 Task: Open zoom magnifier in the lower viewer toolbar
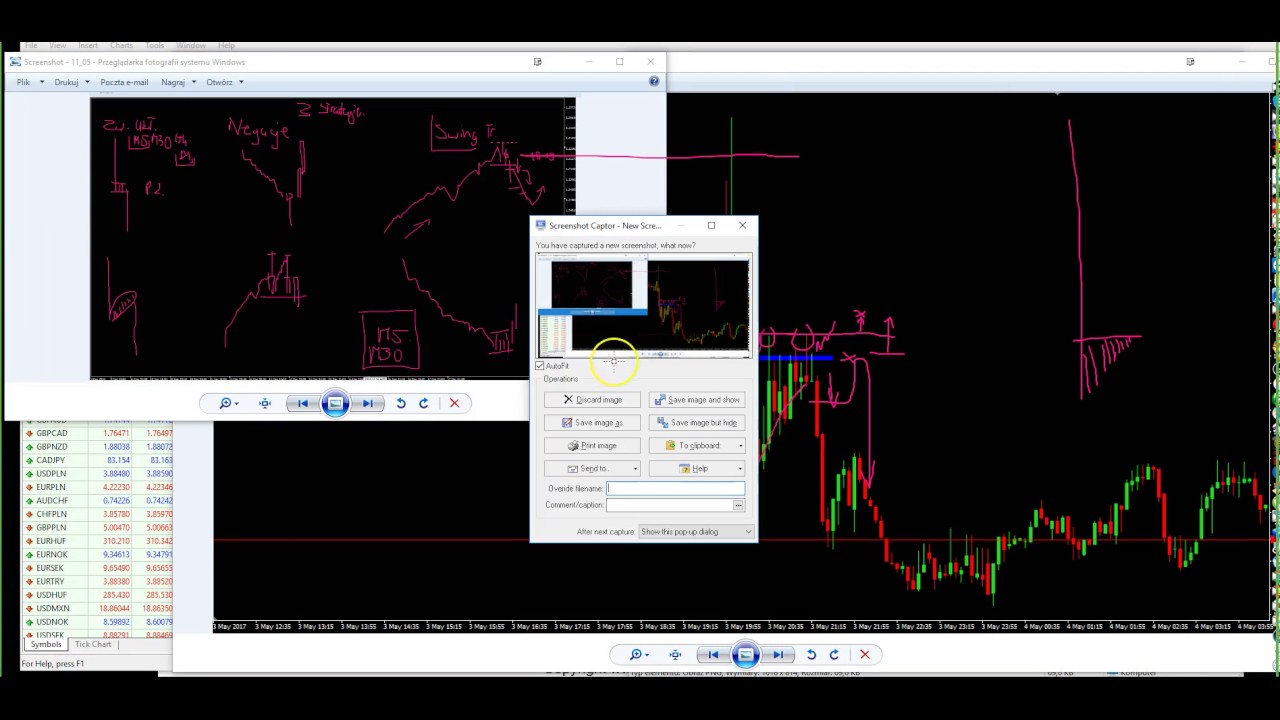point(639,655)
